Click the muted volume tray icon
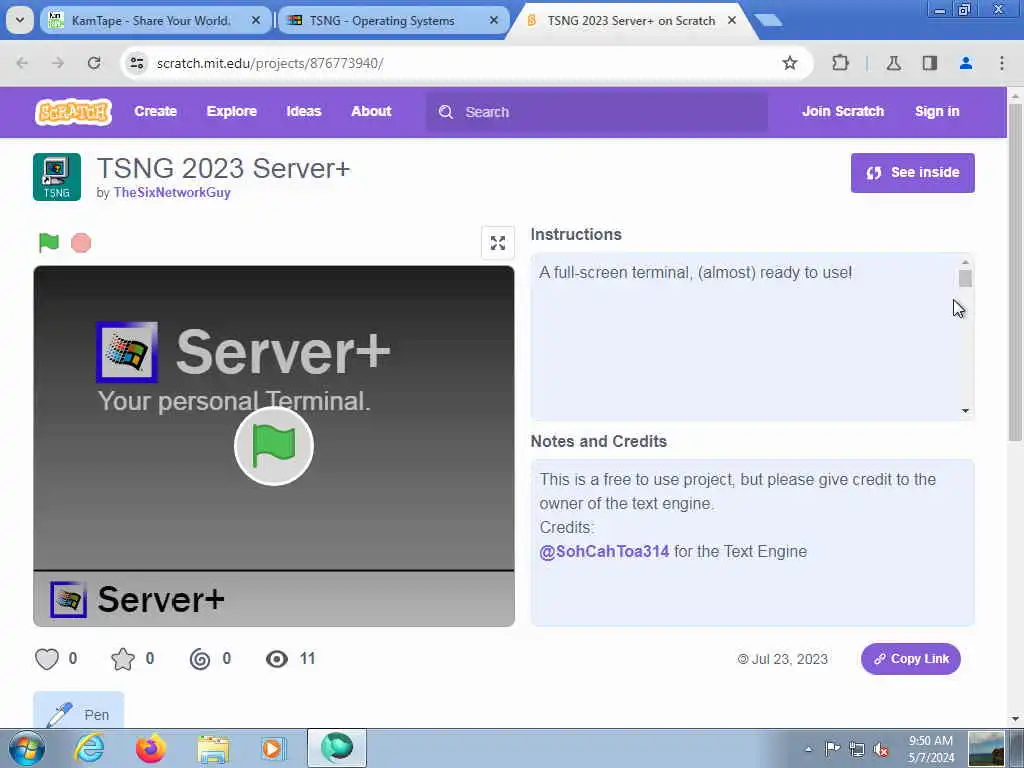 881,749
